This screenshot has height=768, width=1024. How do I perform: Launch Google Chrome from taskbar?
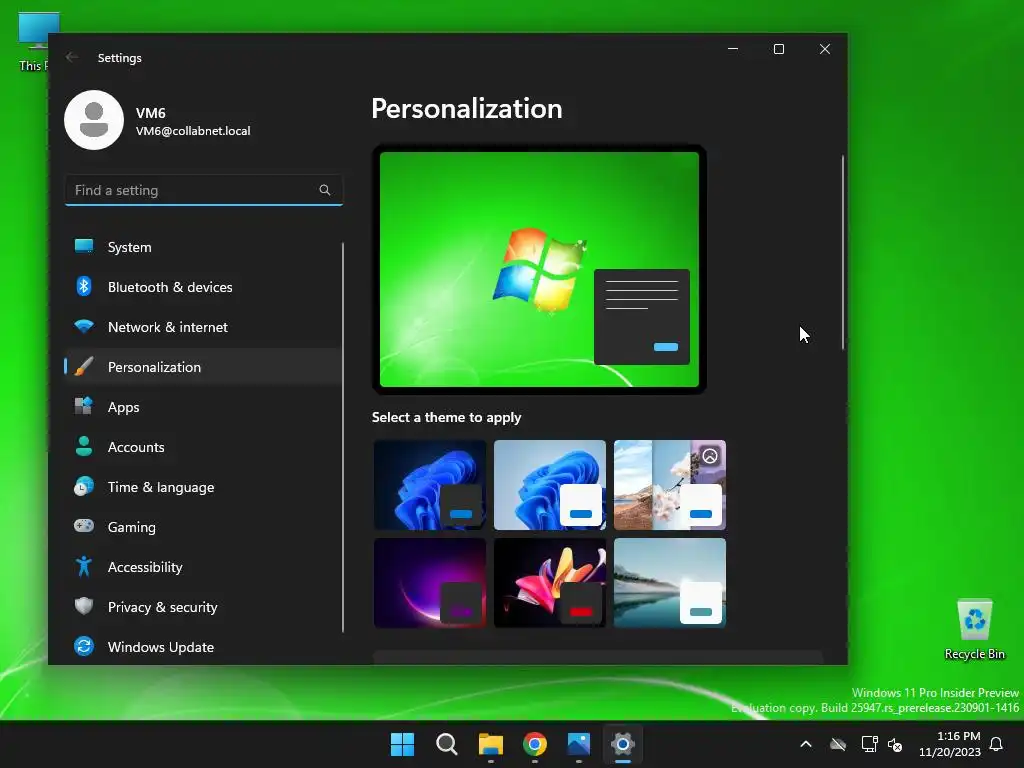[535, 744]
